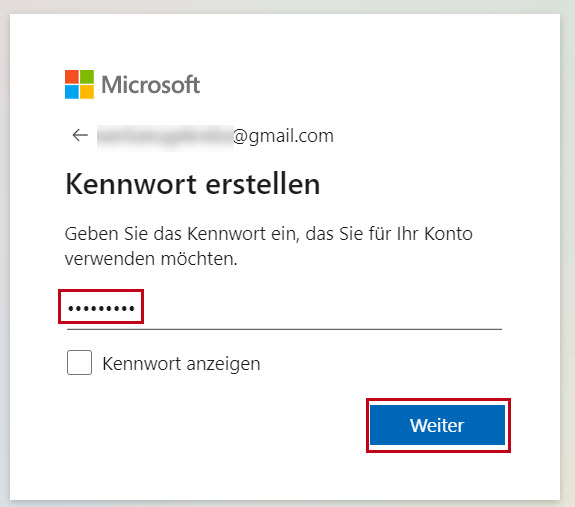Click the "Kennwort anzeigen" label text
The image size is (575, 507).
pos(181,364)
